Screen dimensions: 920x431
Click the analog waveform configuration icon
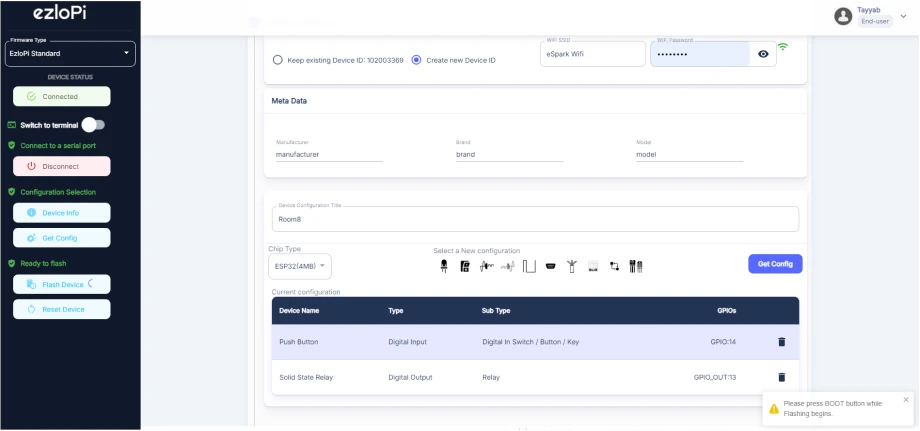pos(486,266)
